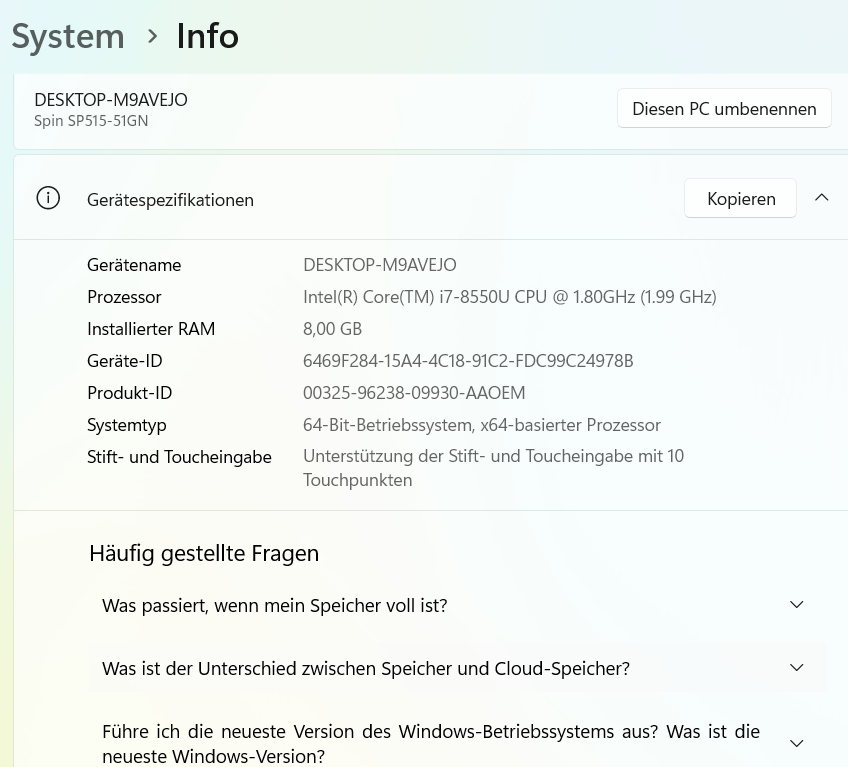Copy device specs with Kopieren
The image size is (848, 767).
click(740, 199)
